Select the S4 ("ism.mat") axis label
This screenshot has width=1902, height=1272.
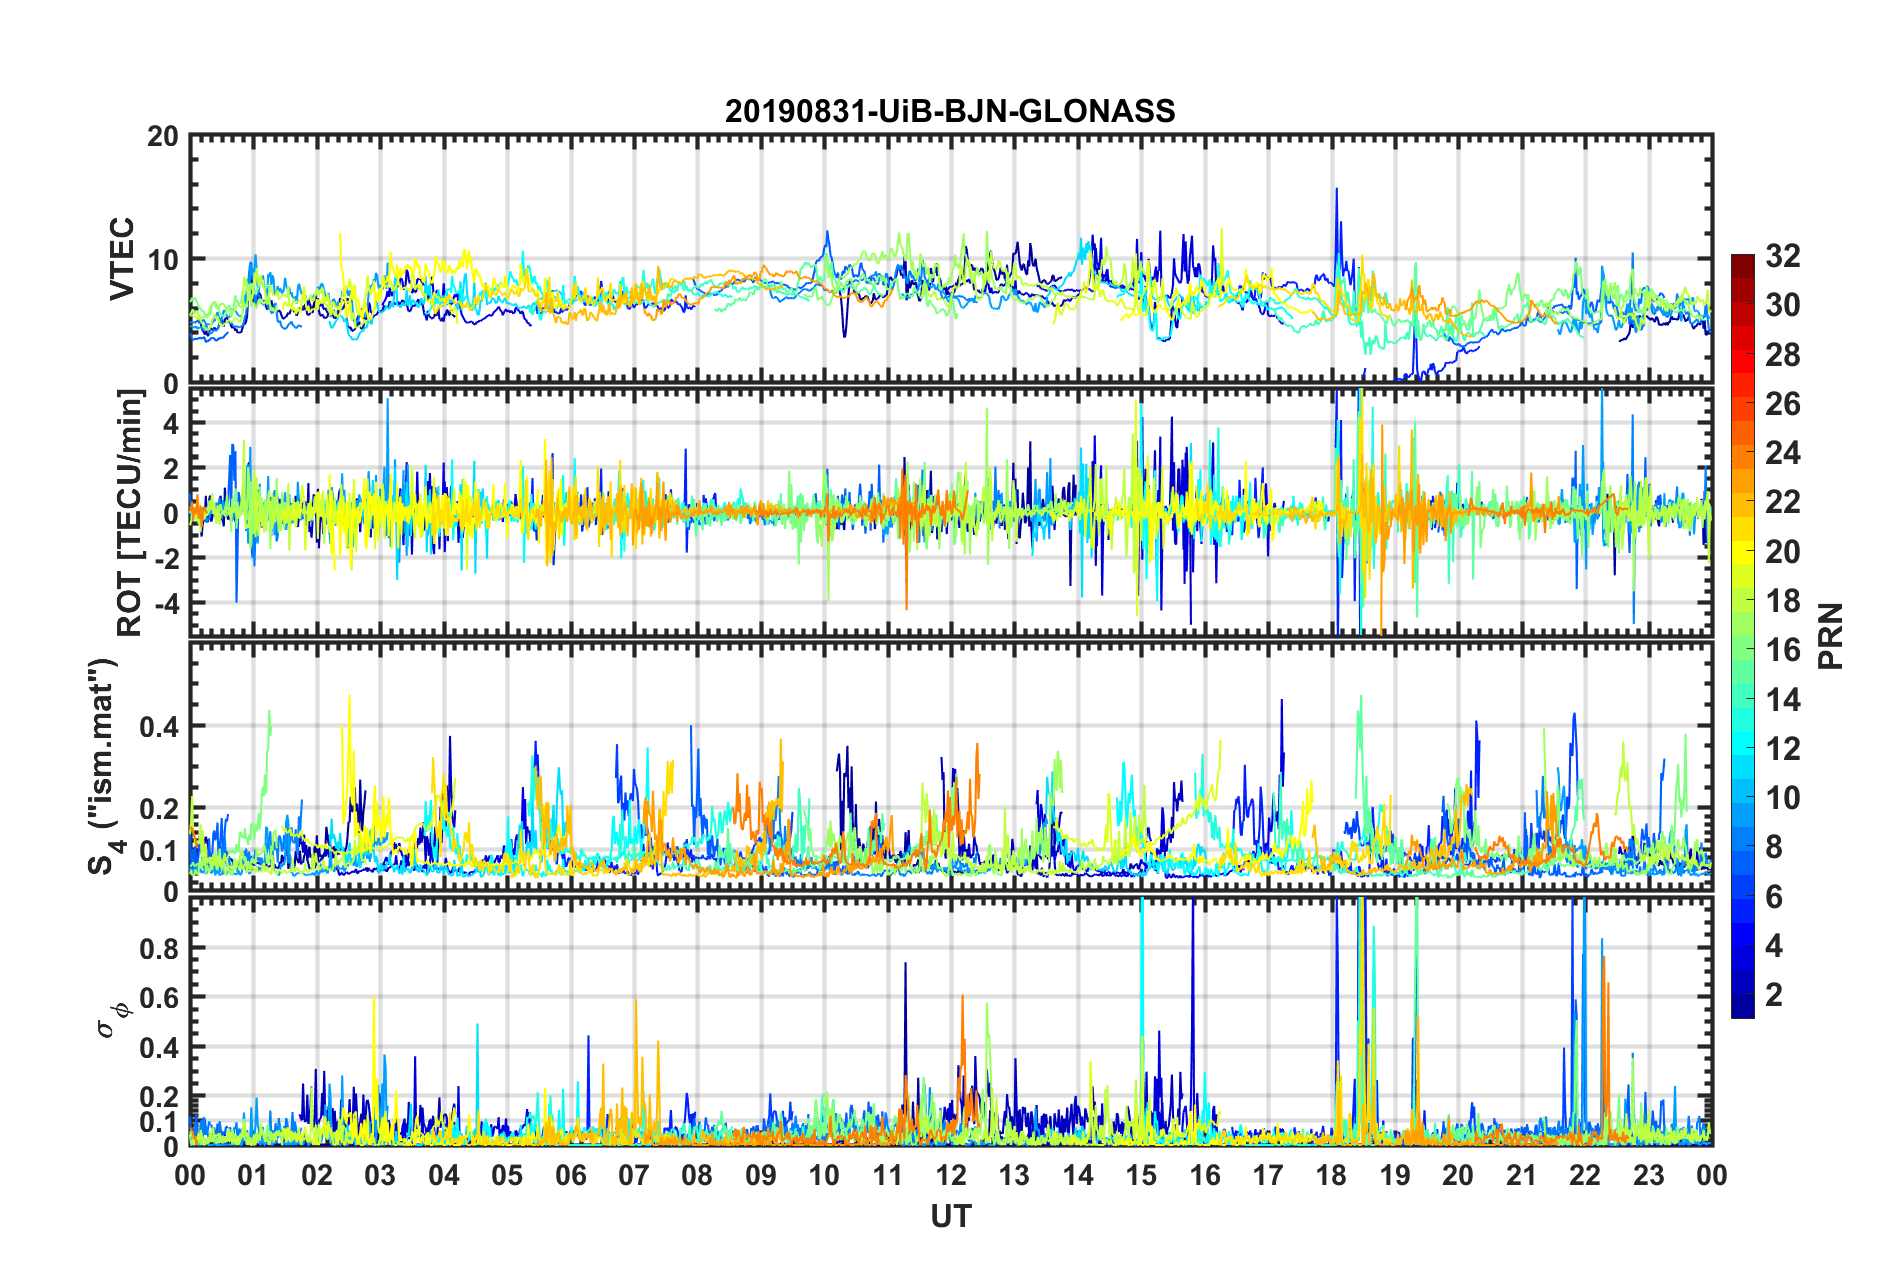[x=104, y=767]
